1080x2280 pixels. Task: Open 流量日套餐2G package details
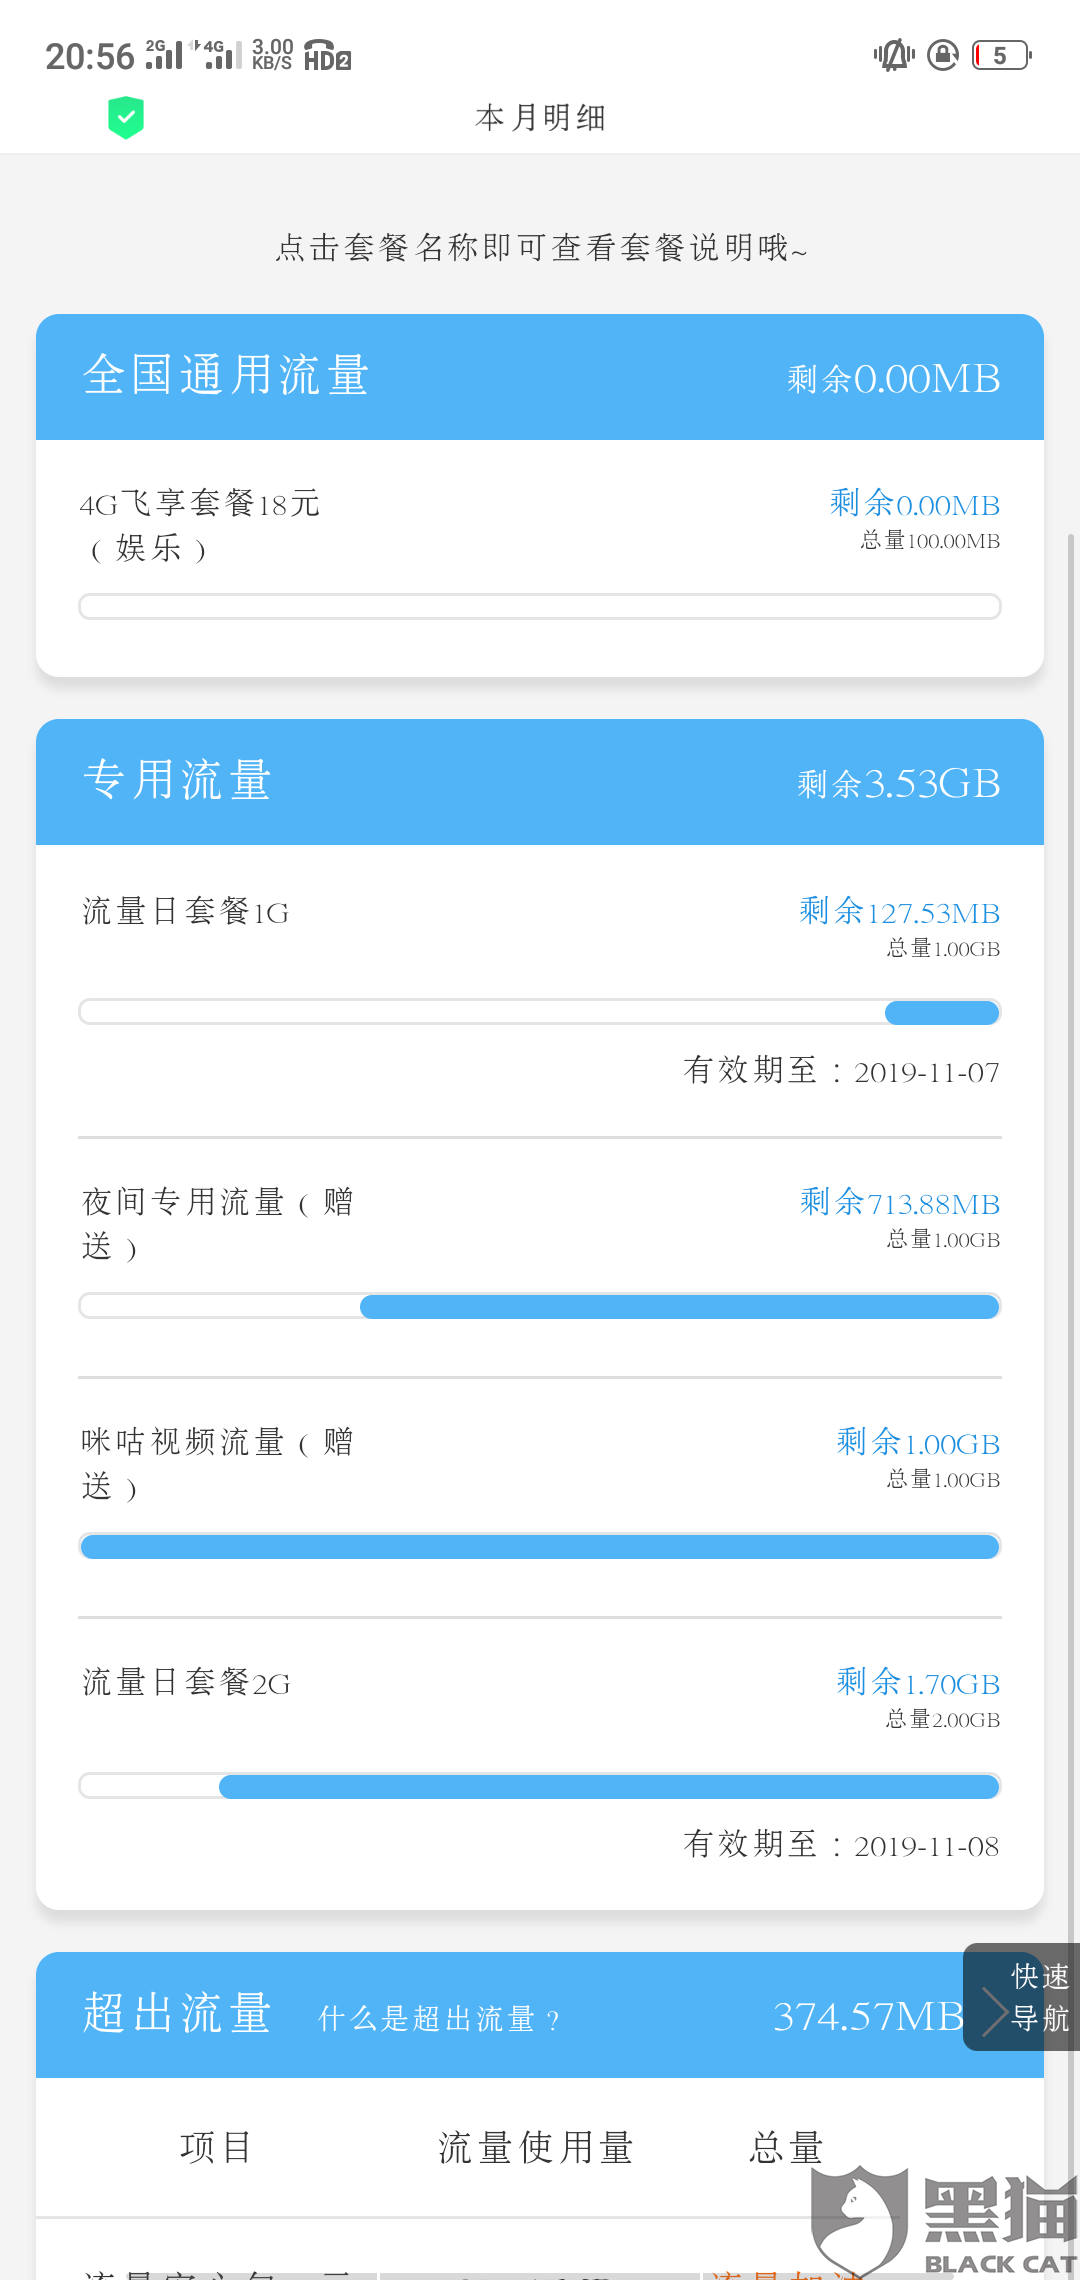click(x=186, y=1683)
